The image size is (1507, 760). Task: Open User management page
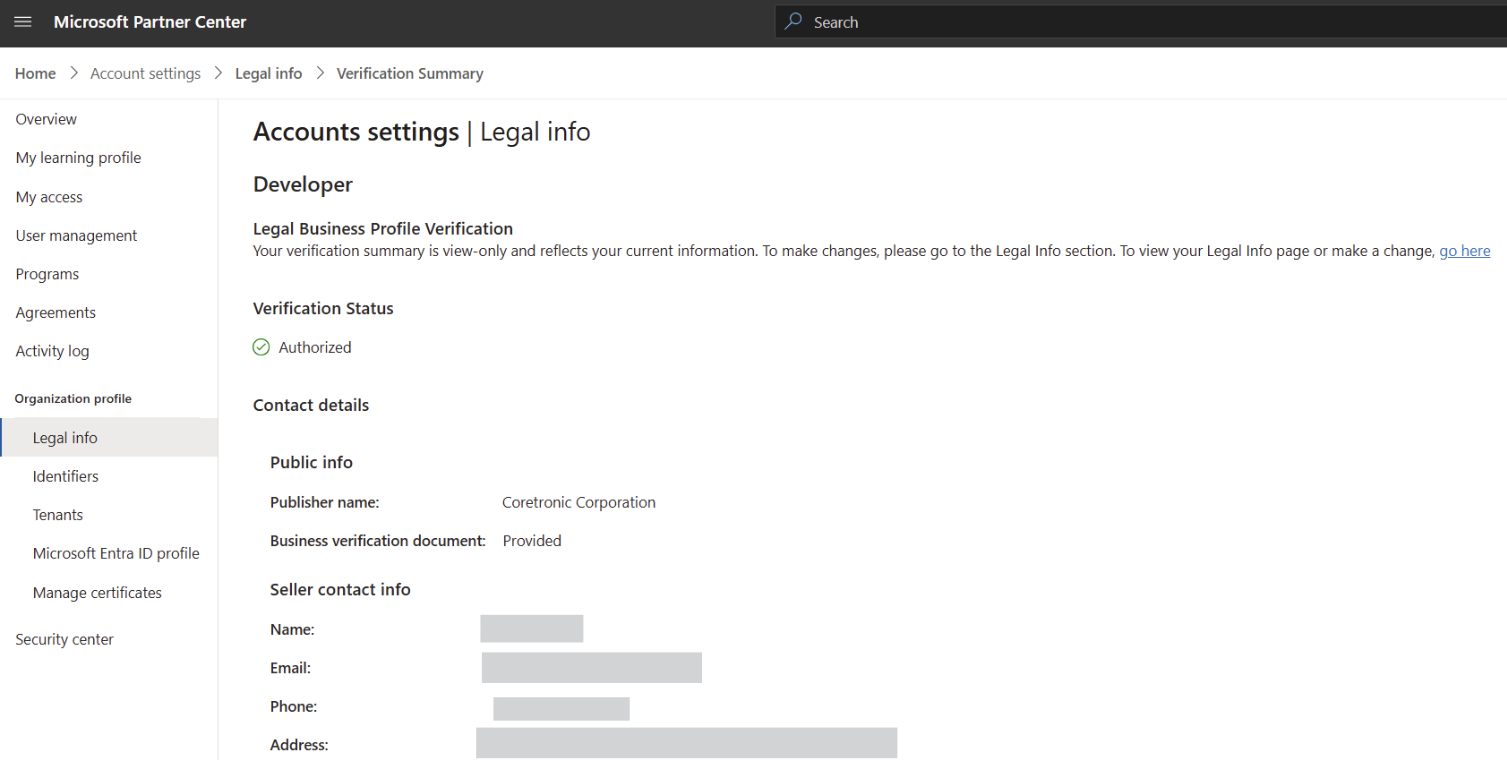coord(76,236)
